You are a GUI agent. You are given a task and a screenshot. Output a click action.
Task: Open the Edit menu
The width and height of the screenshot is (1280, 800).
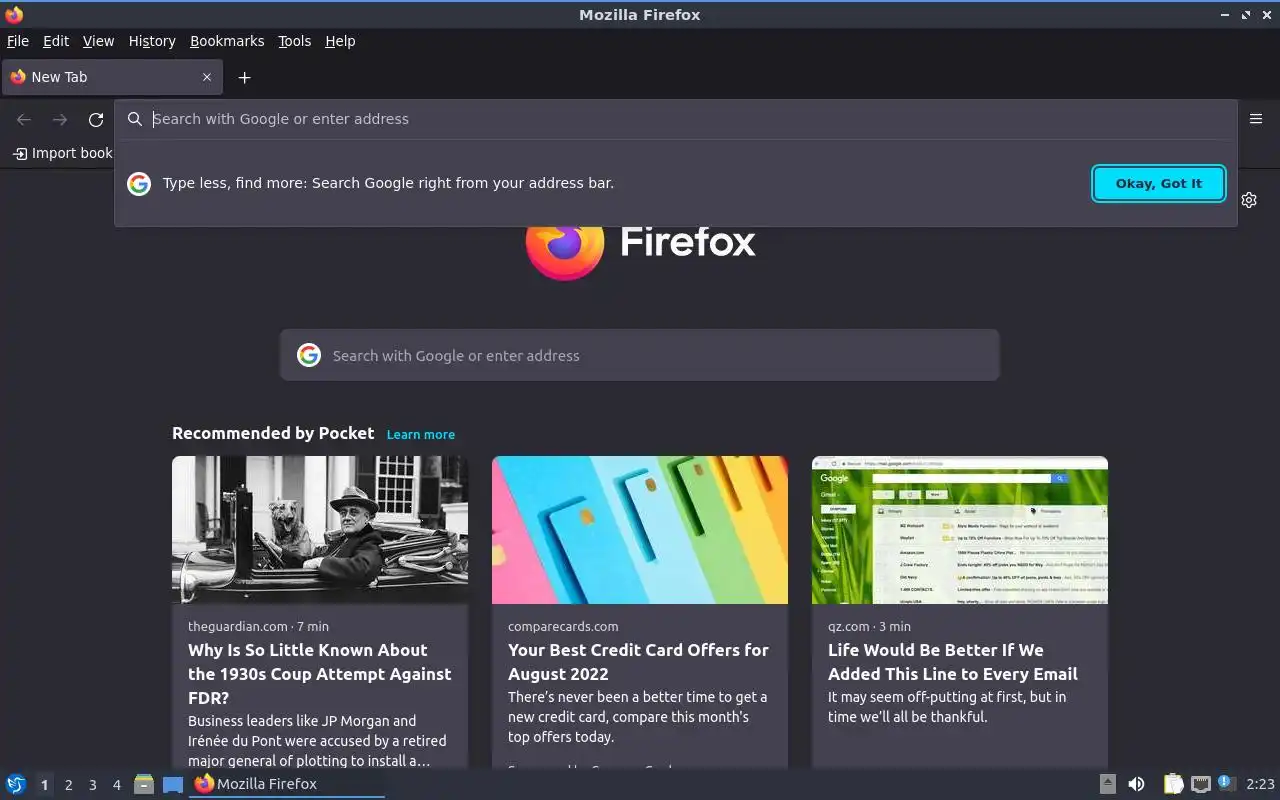click(56, 41)
